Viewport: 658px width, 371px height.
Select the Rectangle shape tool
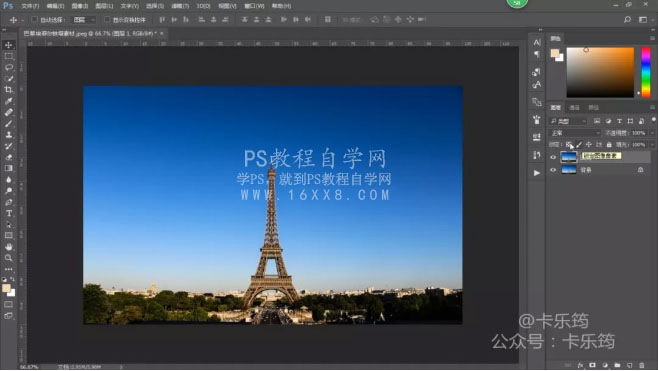[x=8, y=235]
